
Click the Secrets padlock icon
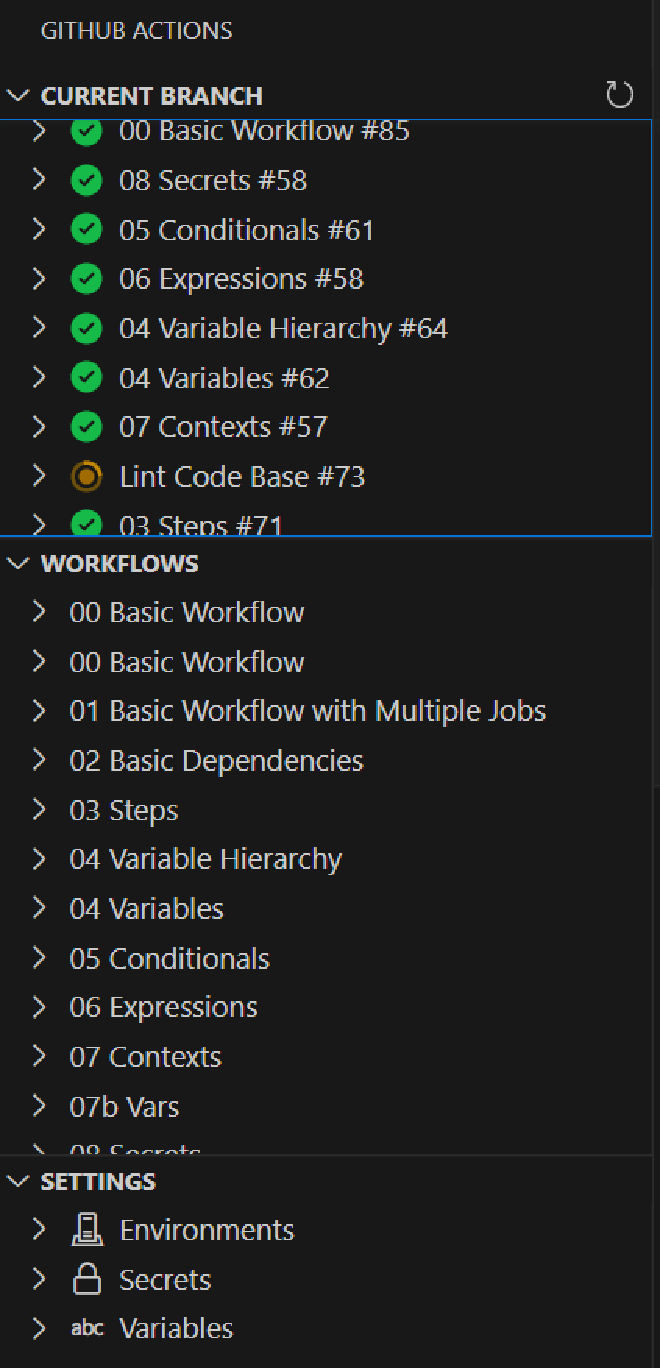click(x=87, y=1280)
